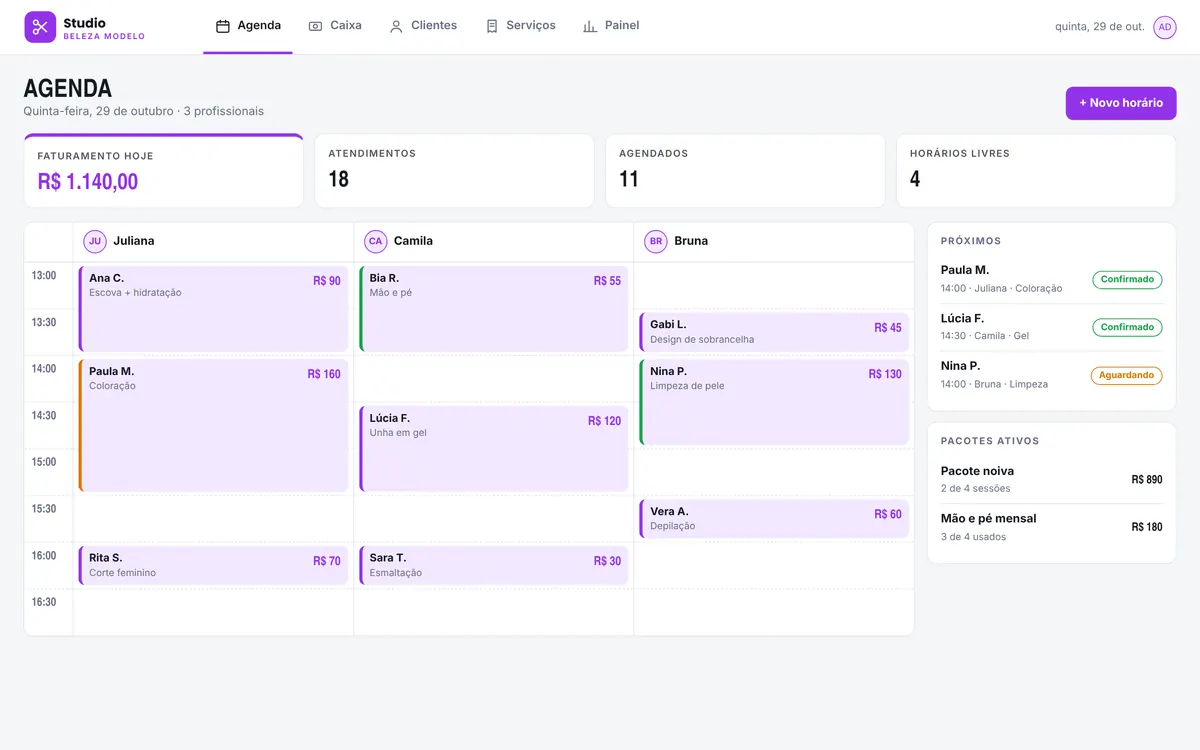Select Lúcia F. unha em gel appointment
Image resolution: width=1200 pixels, height=750 pixels.
(494, 449)
